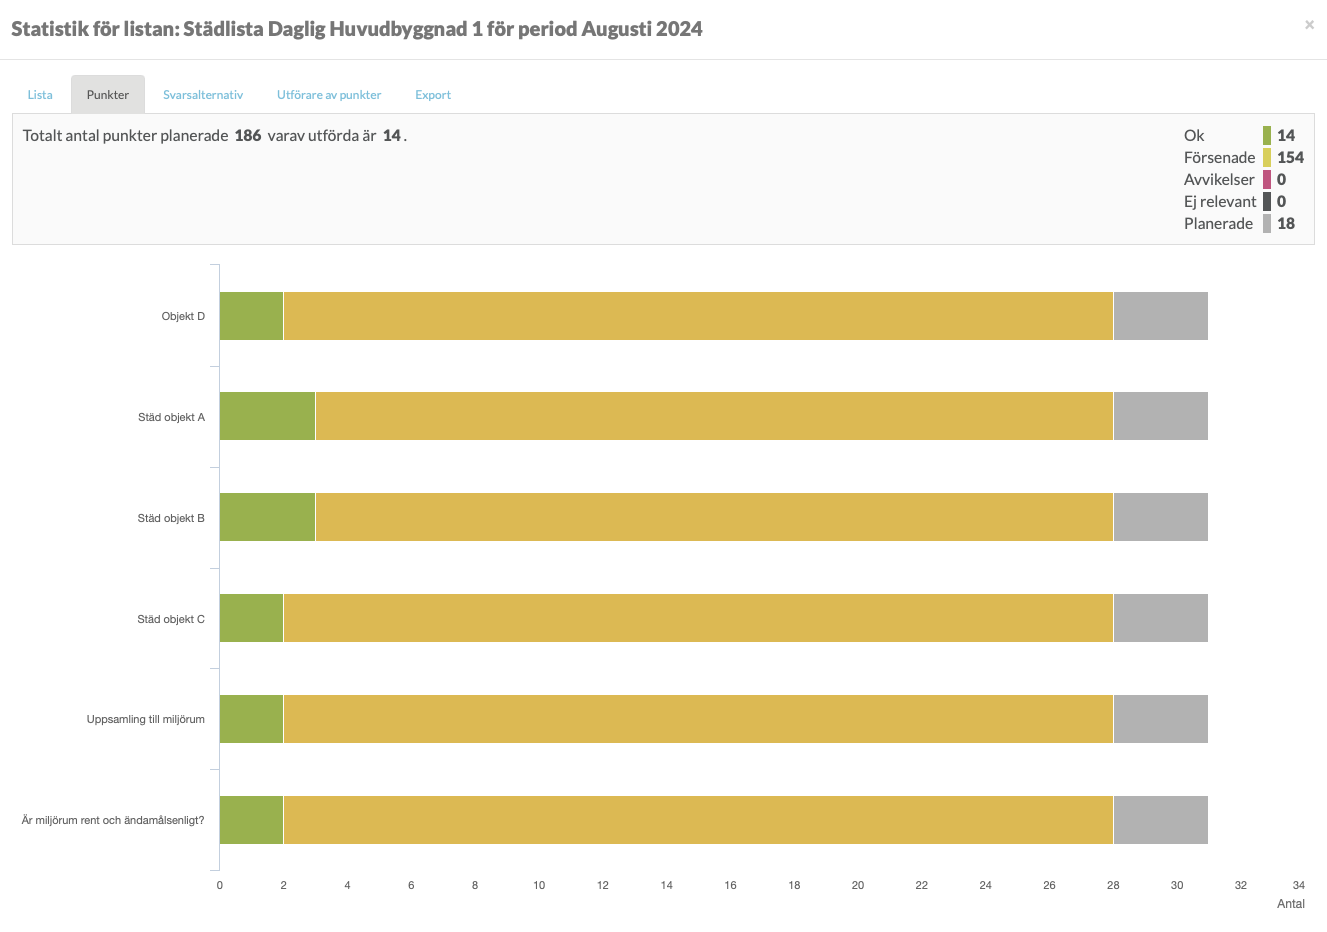The height and width of the screenshot is (932, 1327).
Task: Go to the Export tab
Action: click(x=433, y=95)
